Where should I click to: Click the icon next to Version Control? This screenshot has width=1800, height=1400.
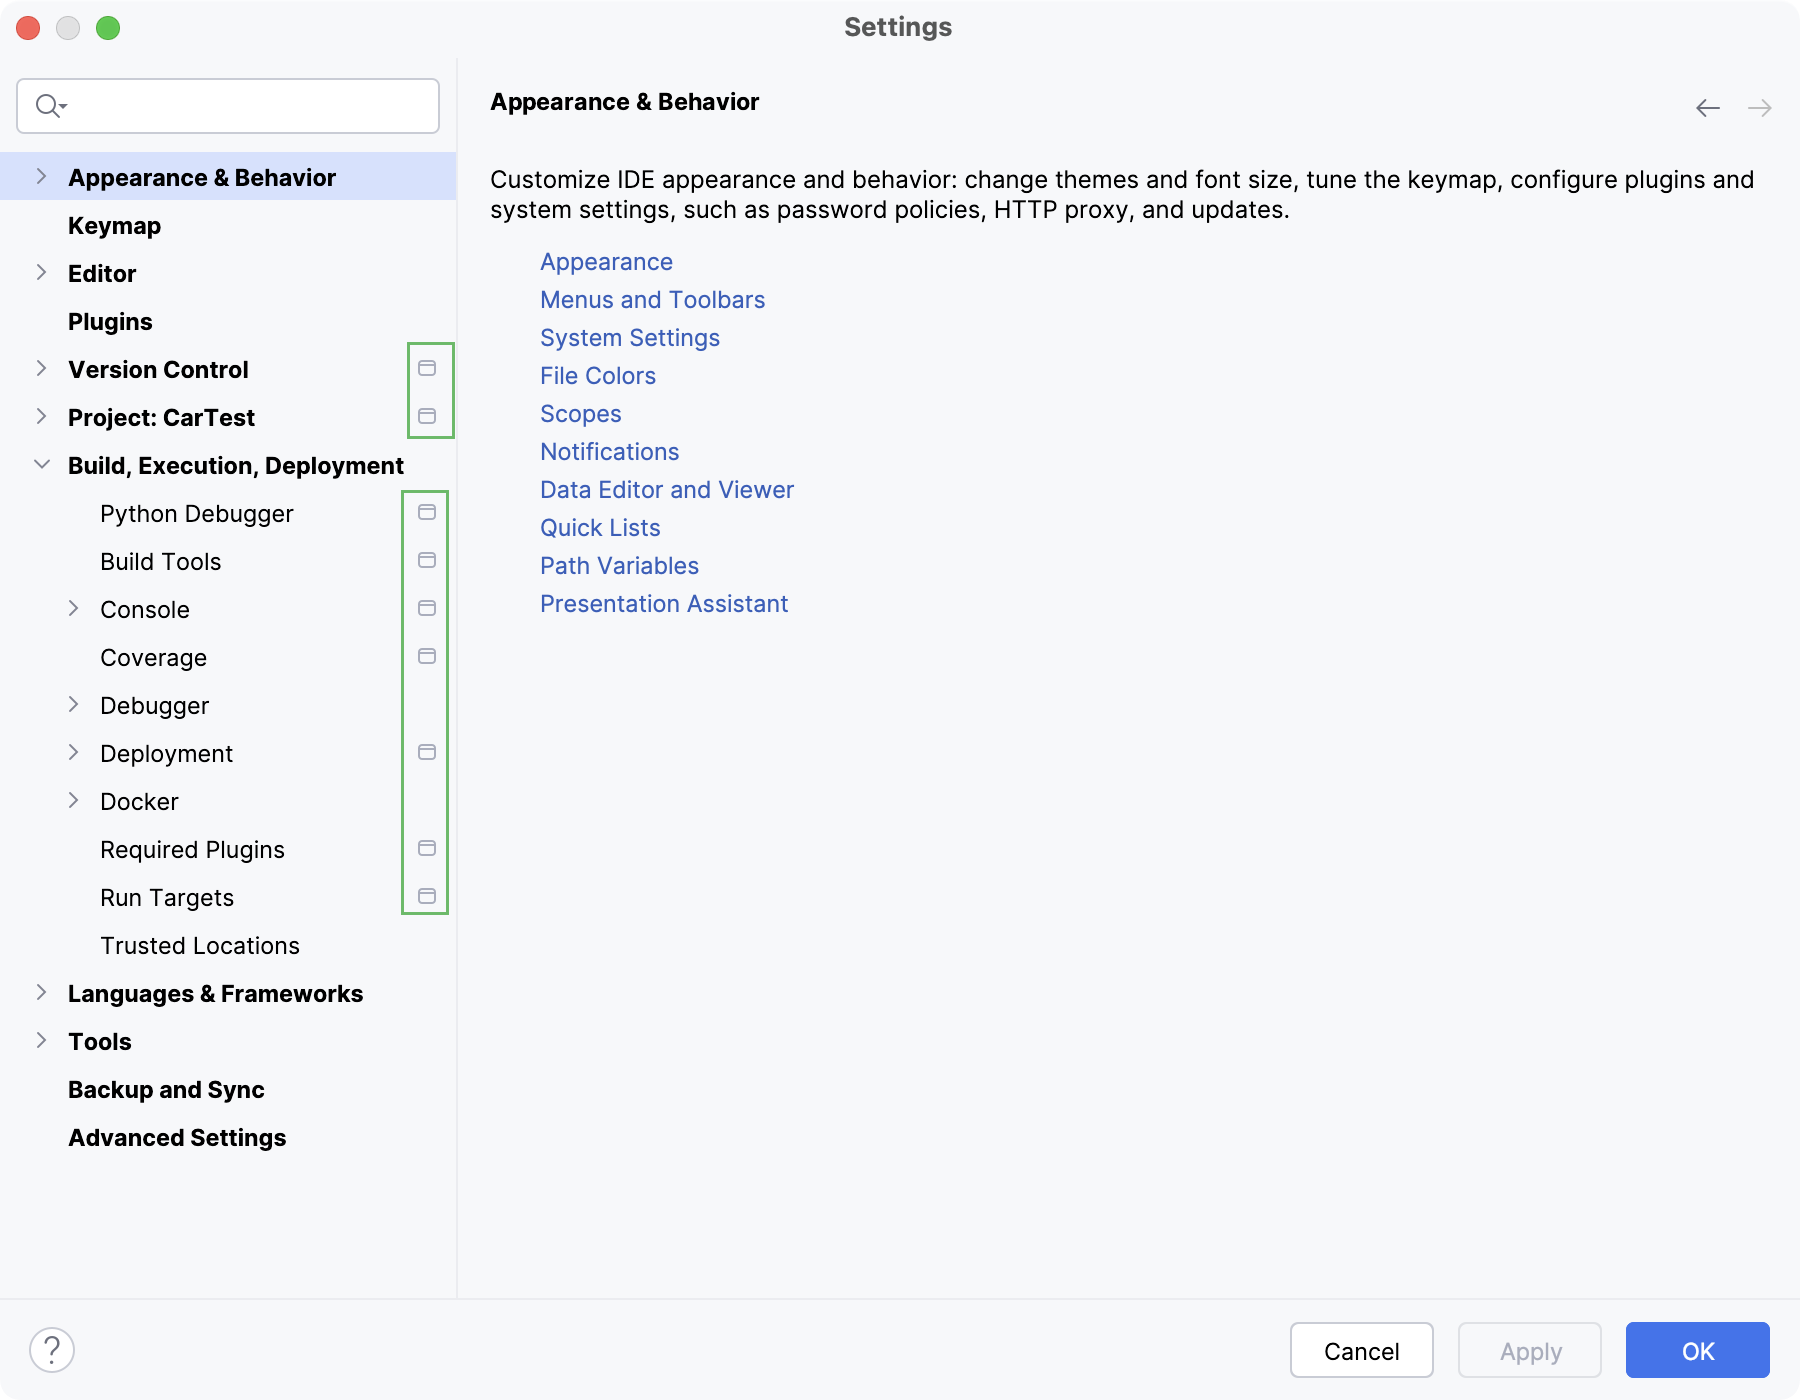click(x=428, y=368)
